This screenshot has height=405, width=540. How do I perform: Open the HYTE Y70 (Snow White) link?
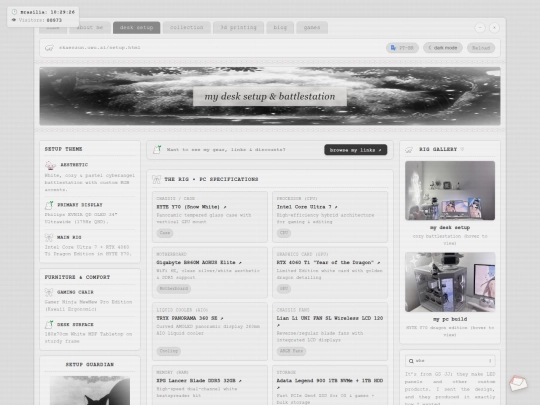click(x=191, y=207)
